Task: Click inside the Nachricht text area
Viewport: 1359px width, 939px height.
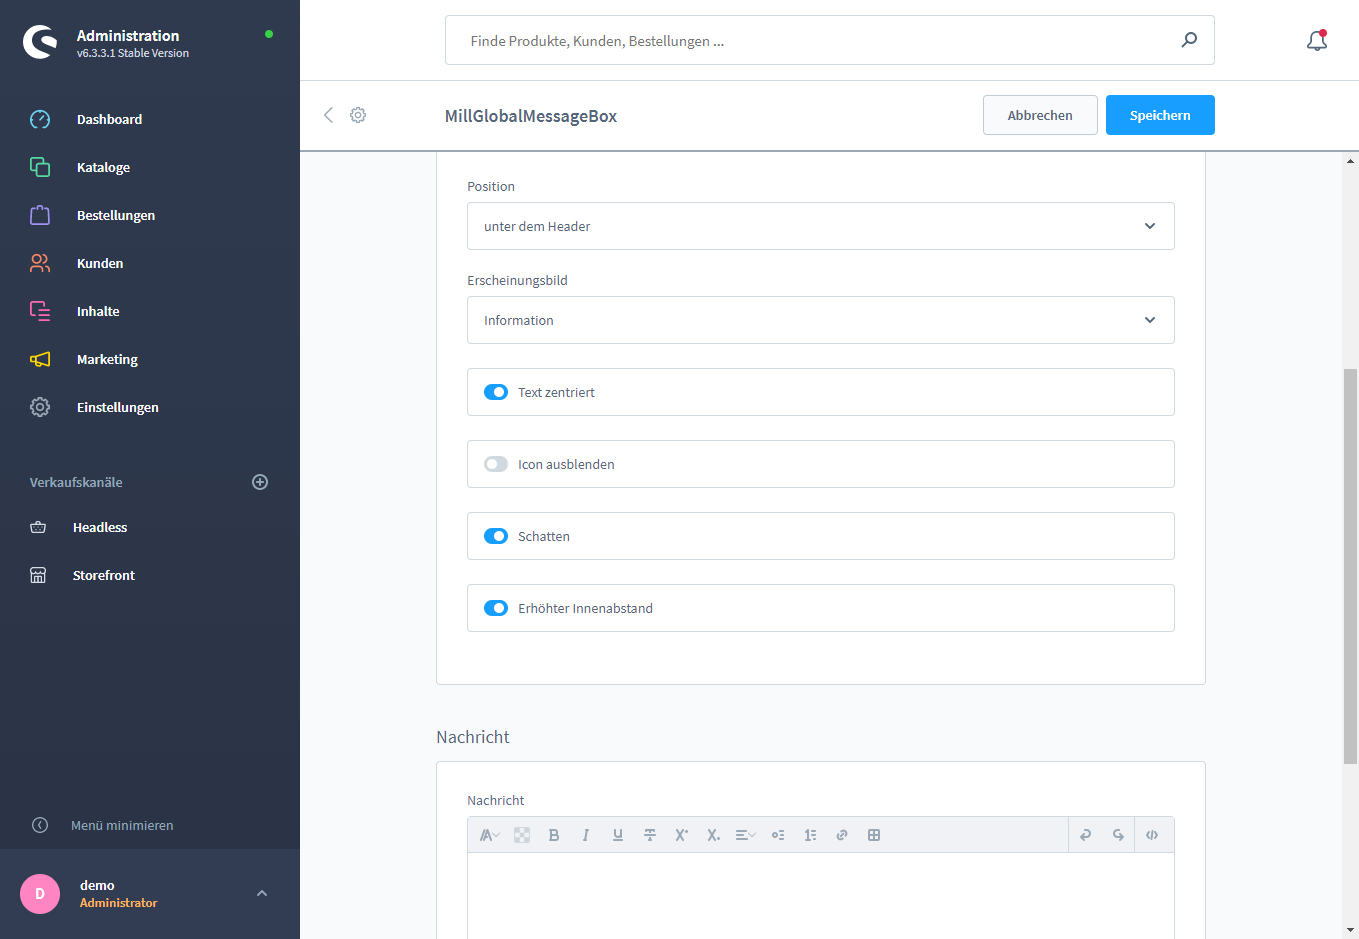Action: tap(821, 896)
